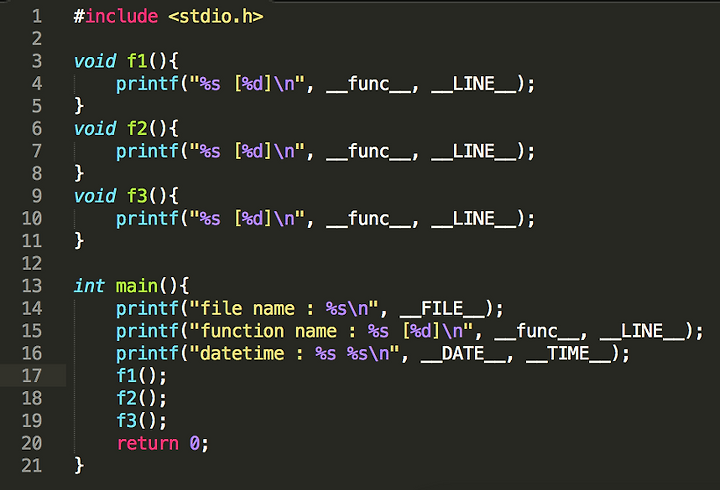Click printf on line 10

coord(147,219)
